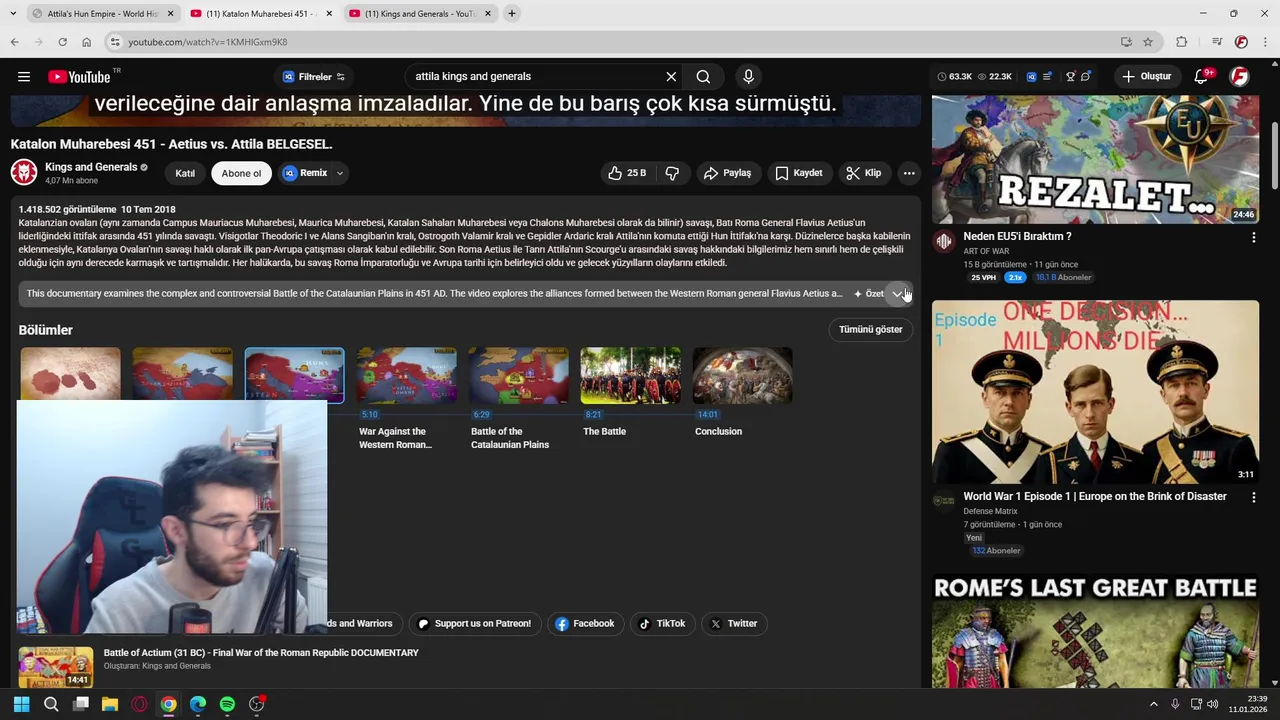Open Neden EU5'i Bıraktım video title
The image size is (1280, 720).
click(1017, 236)
